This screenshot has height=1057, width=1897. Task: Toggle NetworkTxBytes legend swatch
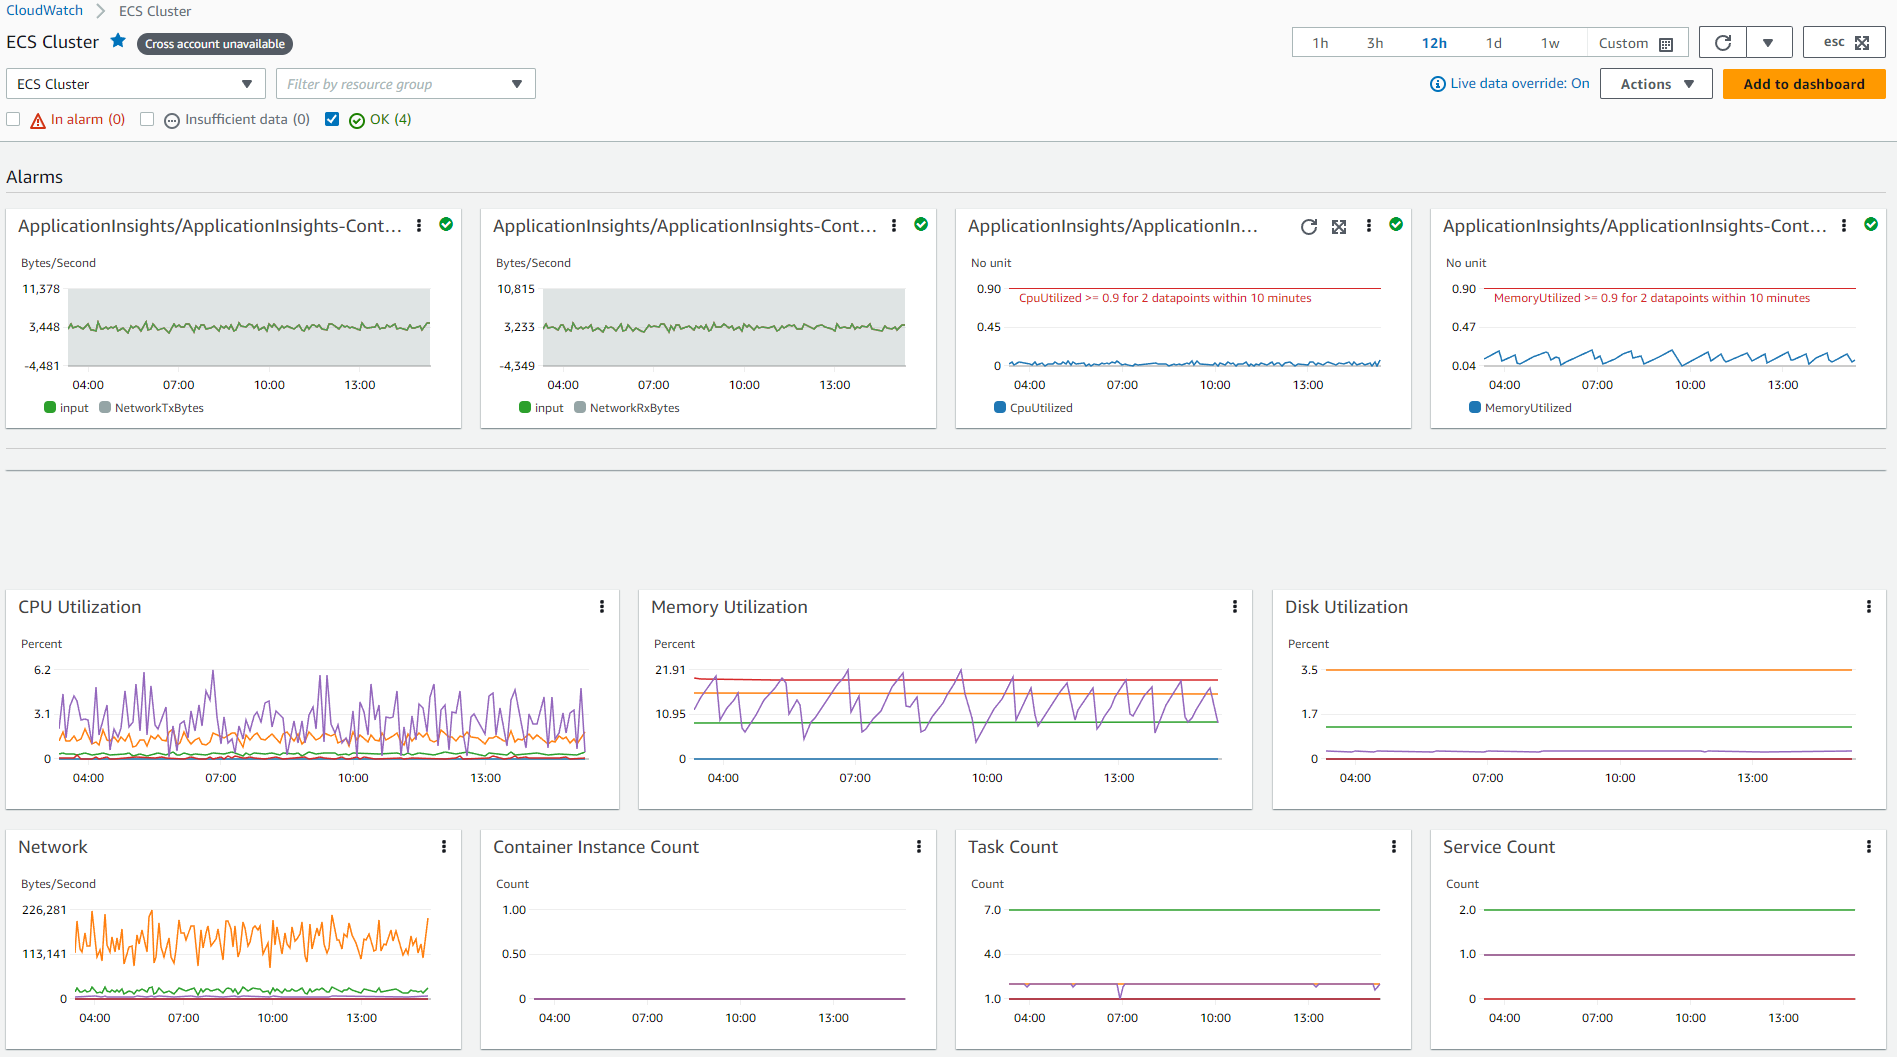(105, 407)
